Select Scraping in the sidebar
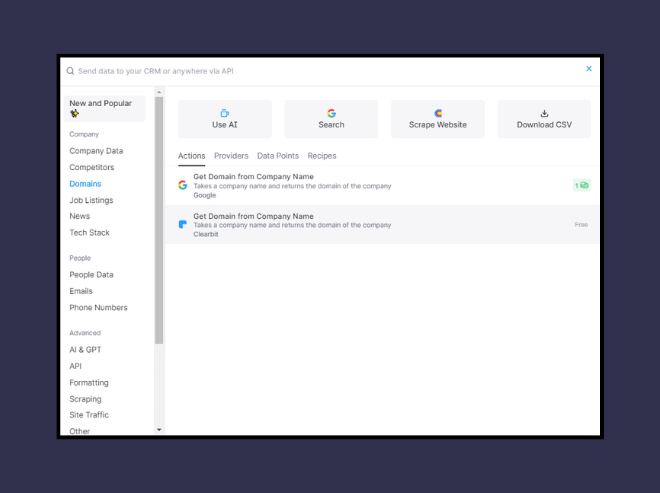 point(85,399)
